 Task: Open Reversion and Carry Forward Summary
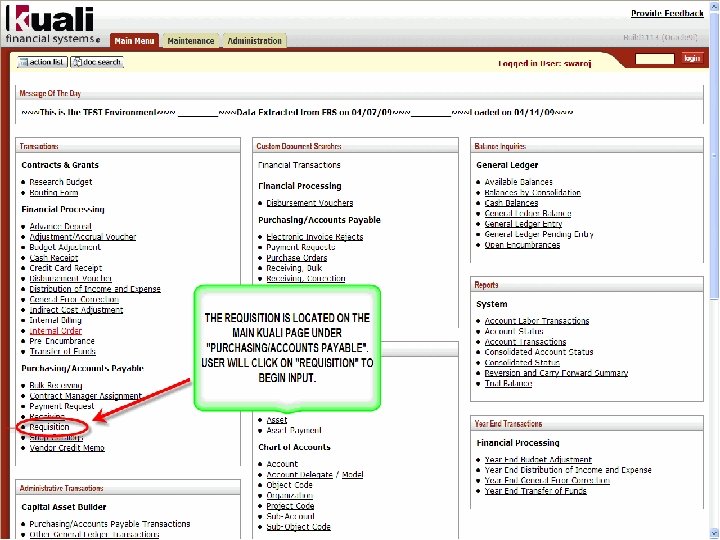556,373
